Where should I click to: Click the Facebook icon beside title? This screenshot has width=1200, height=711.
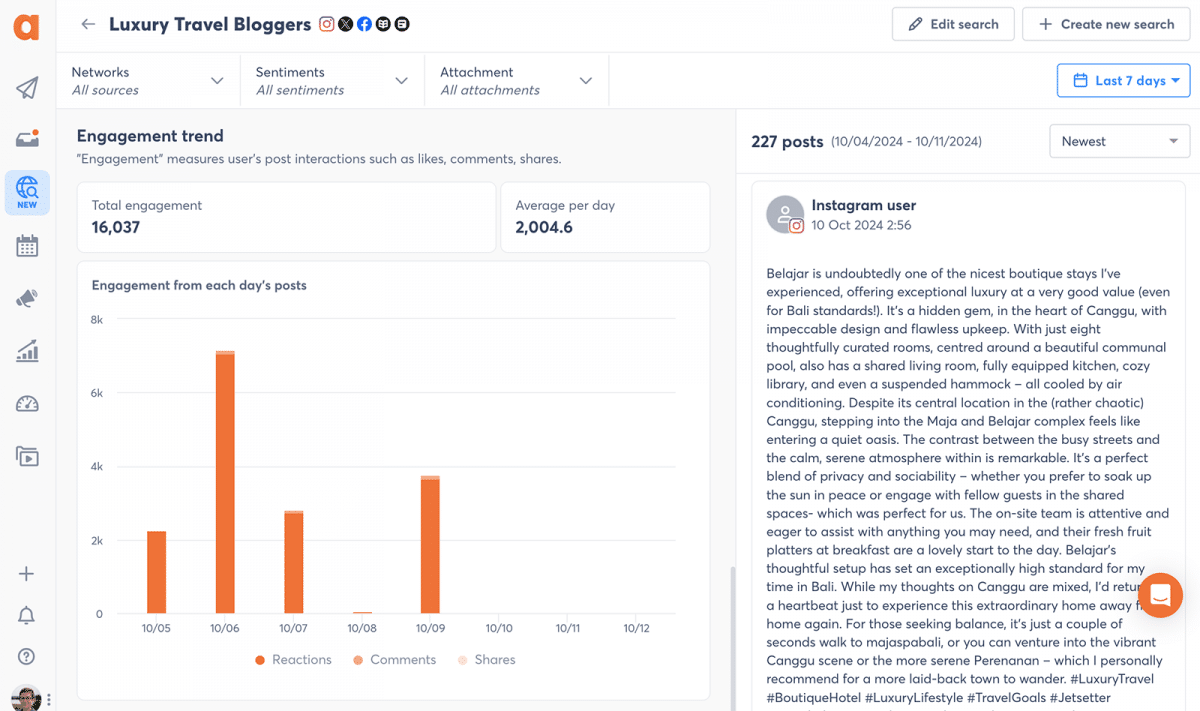(x=364, y=24)
